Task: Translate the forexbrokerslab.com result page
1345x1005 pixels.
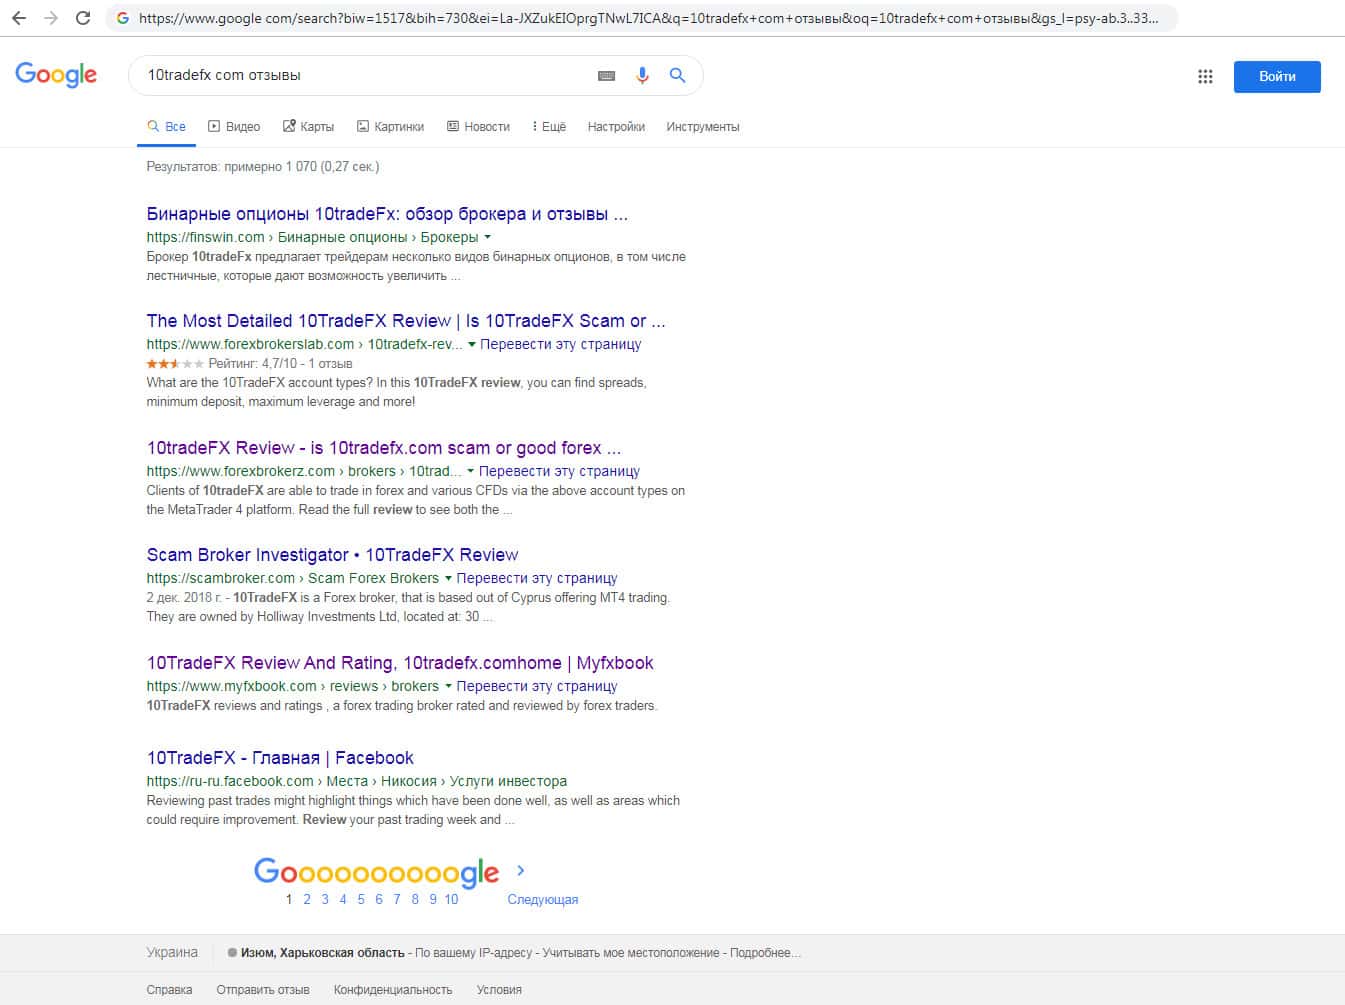Action: tap(561, 344)
